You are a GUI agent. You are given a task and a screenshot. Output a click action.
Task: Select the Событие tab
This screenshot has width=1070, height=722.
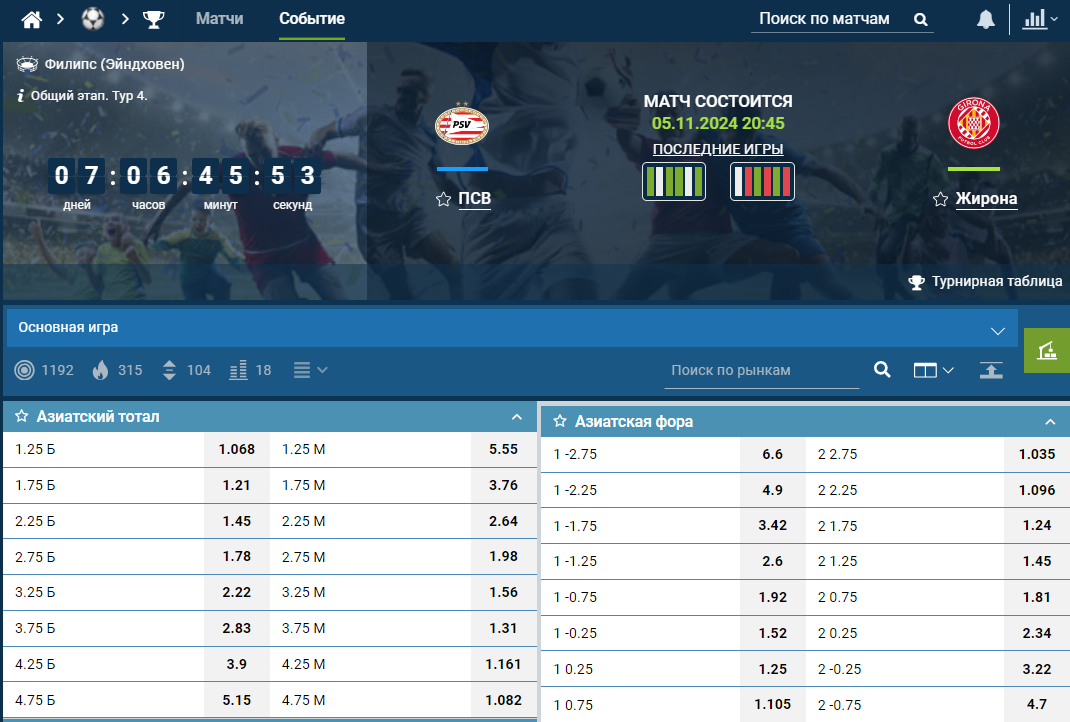click(312, 19)
